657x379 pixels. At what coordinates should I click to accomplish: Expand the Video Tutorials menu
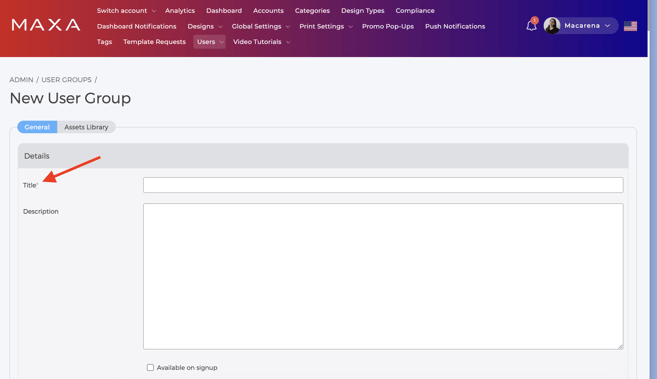(261, 42)
